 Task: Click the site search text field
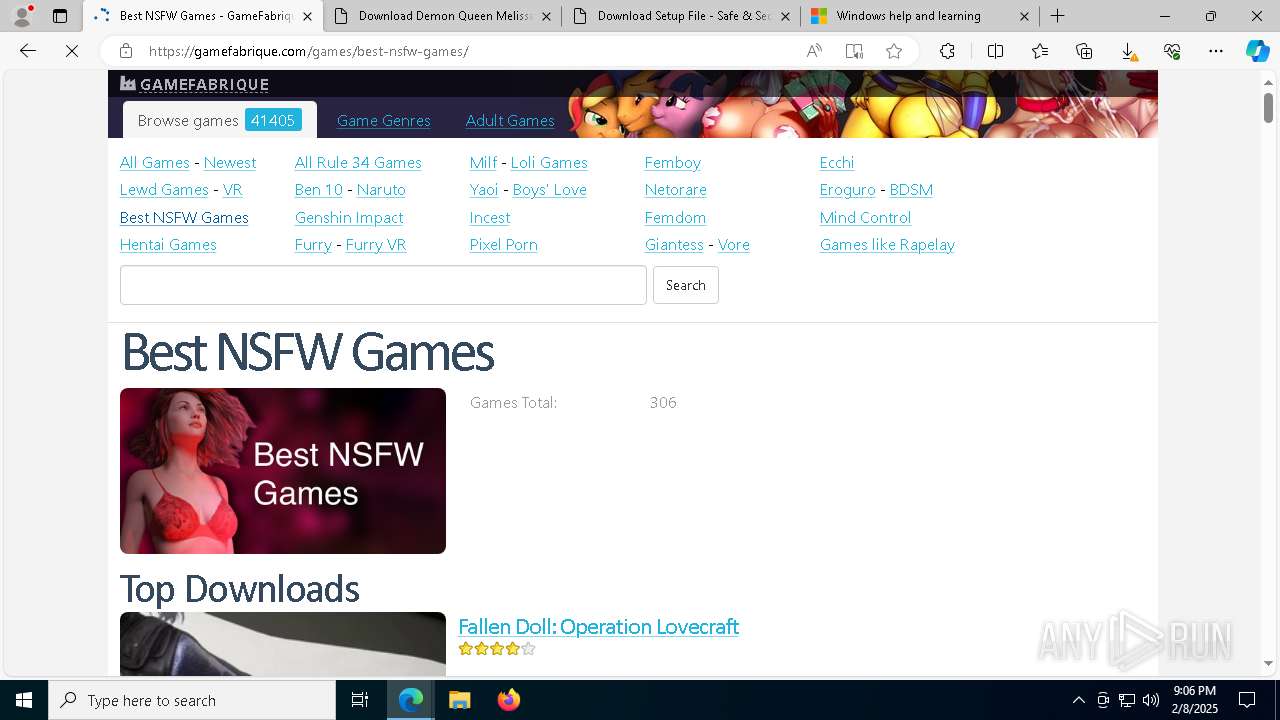[x=383, y=285]
